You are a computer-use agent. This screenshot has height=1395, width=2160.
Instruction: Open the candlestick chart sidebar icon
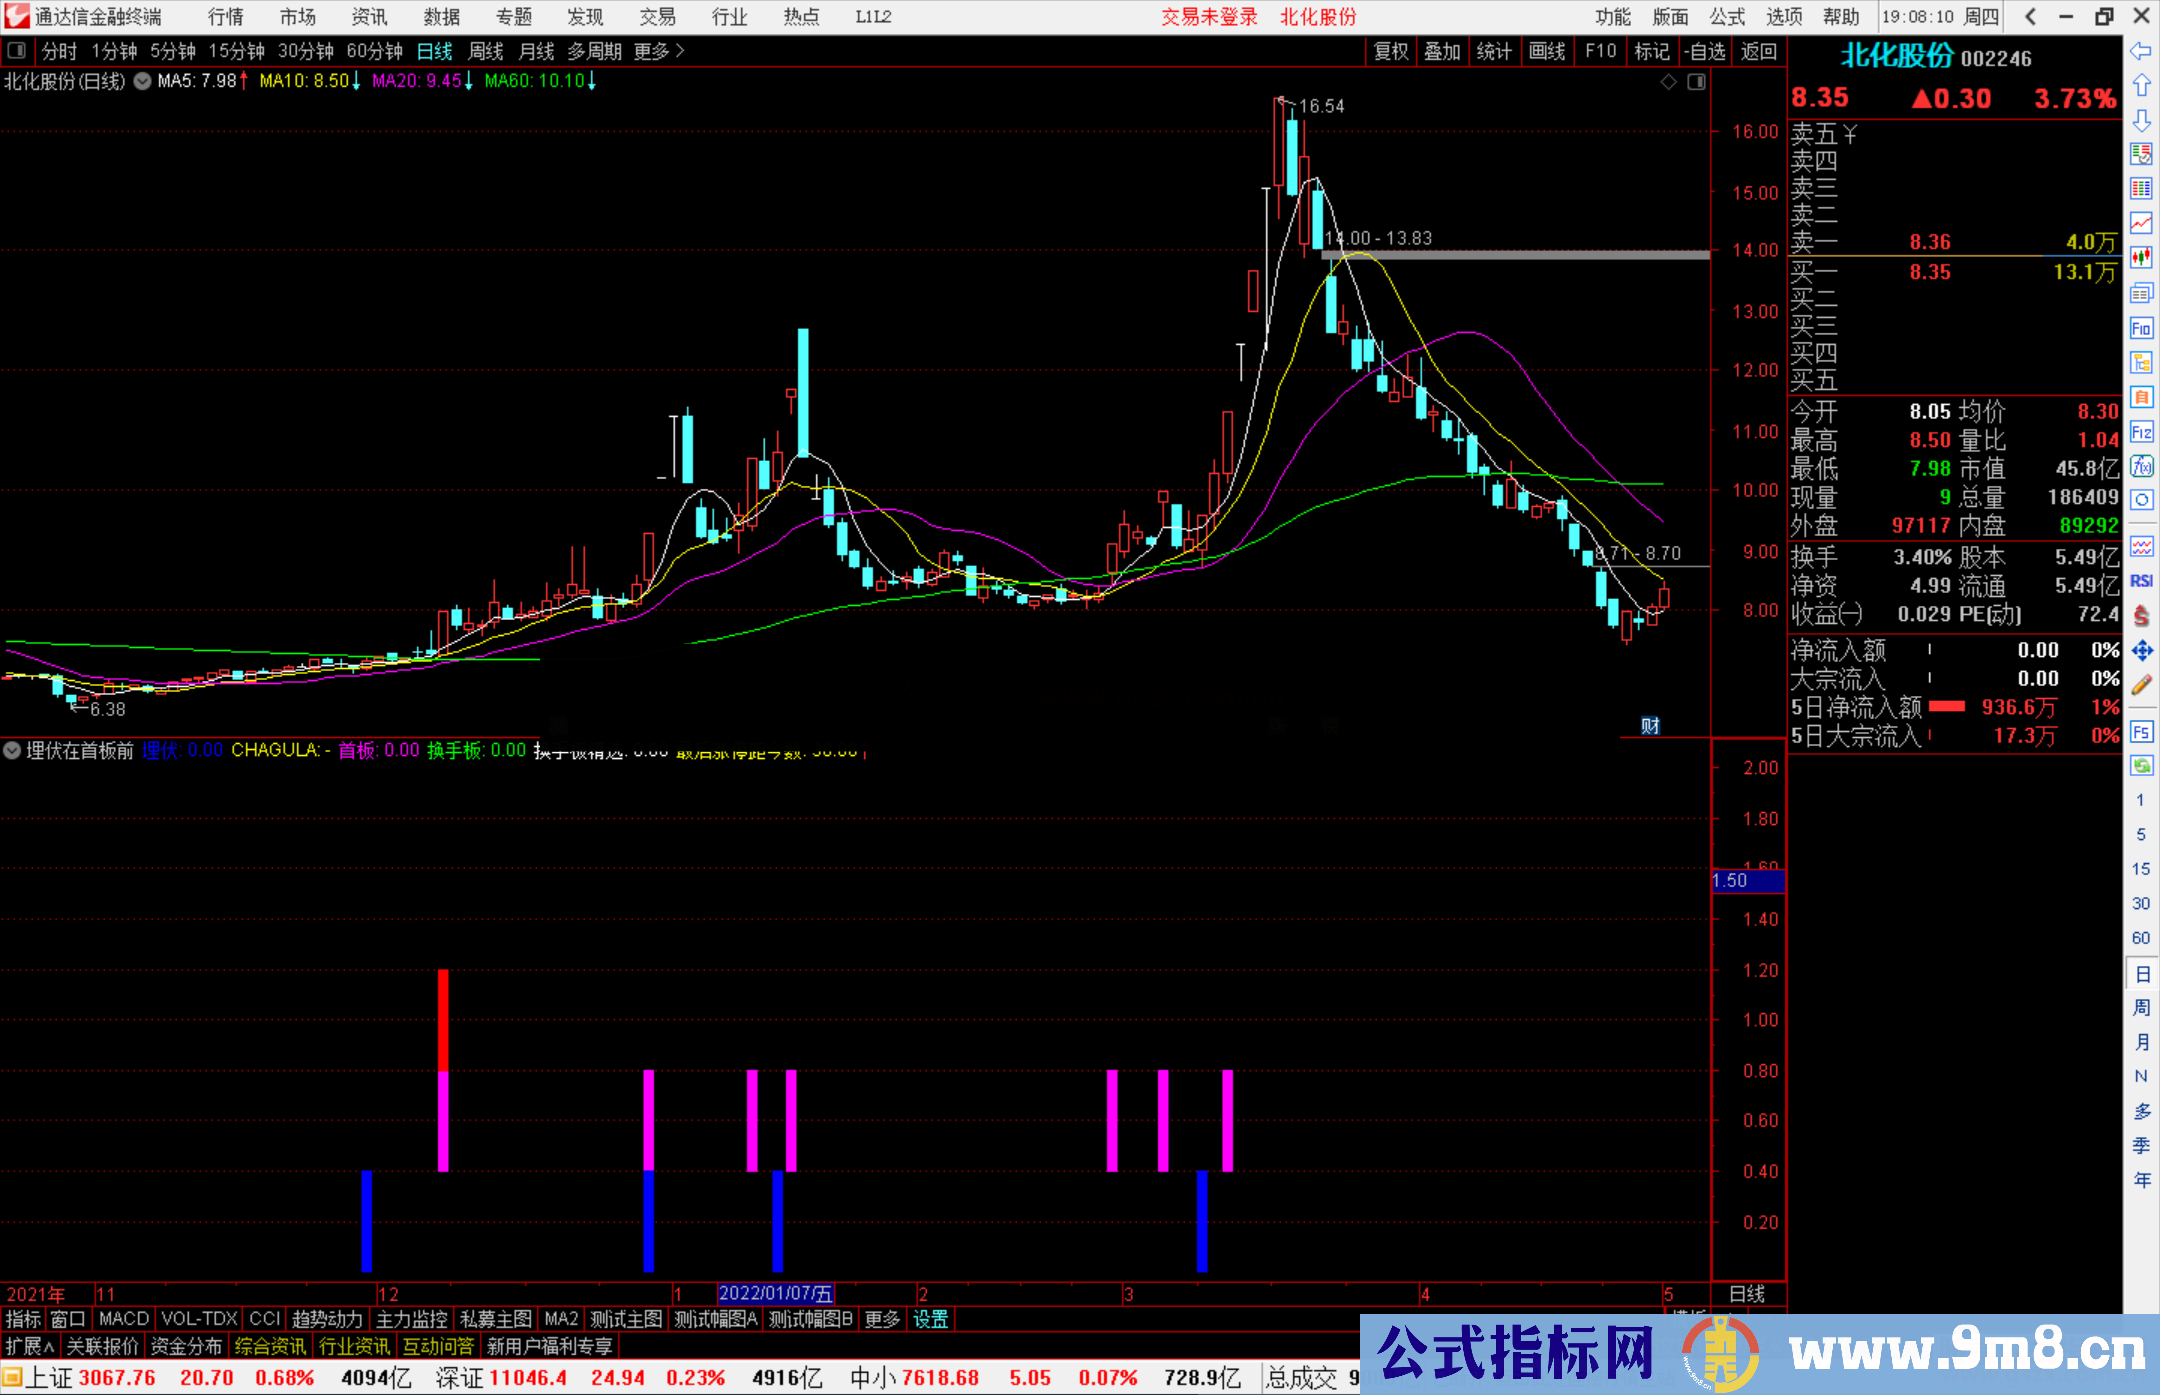[2141, 258]
